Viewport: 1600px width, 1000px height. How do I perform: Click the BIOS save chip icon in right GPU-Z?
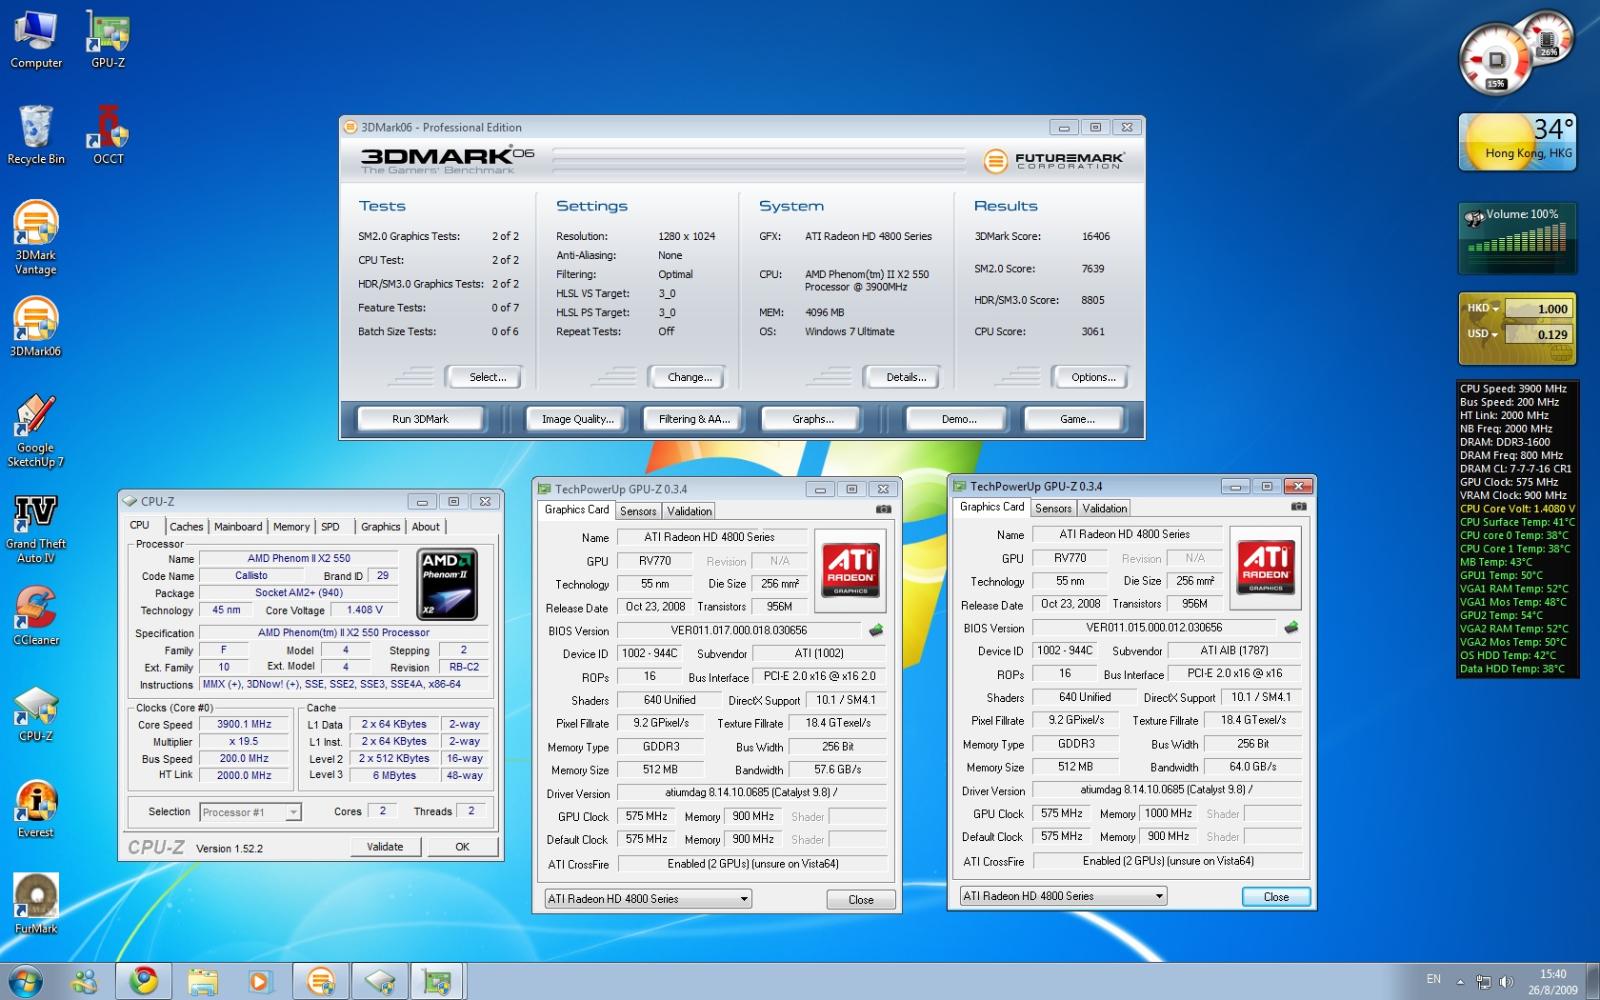click(1291, 627)
